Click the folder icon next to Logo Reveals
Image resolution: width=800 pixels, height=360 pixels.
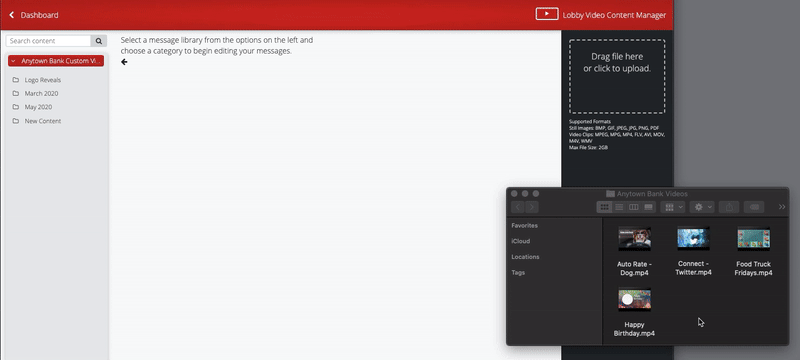click(16, 80)
